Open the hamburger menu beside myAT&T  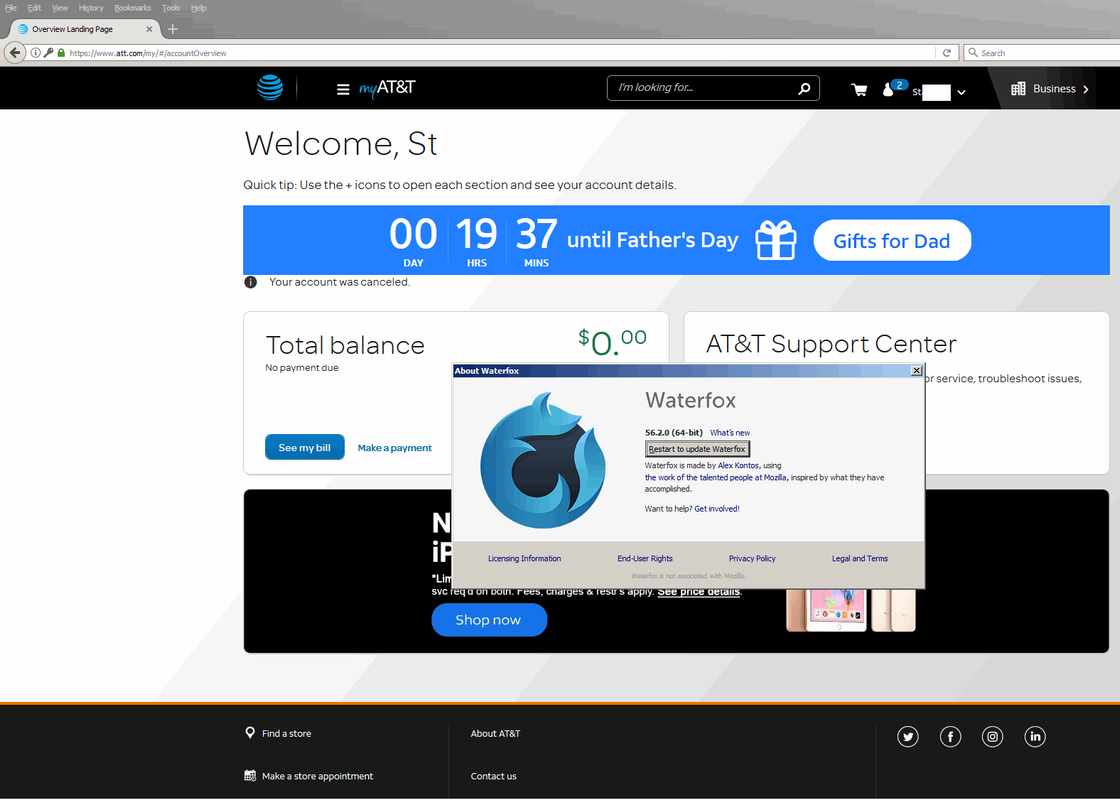(343, 89)
